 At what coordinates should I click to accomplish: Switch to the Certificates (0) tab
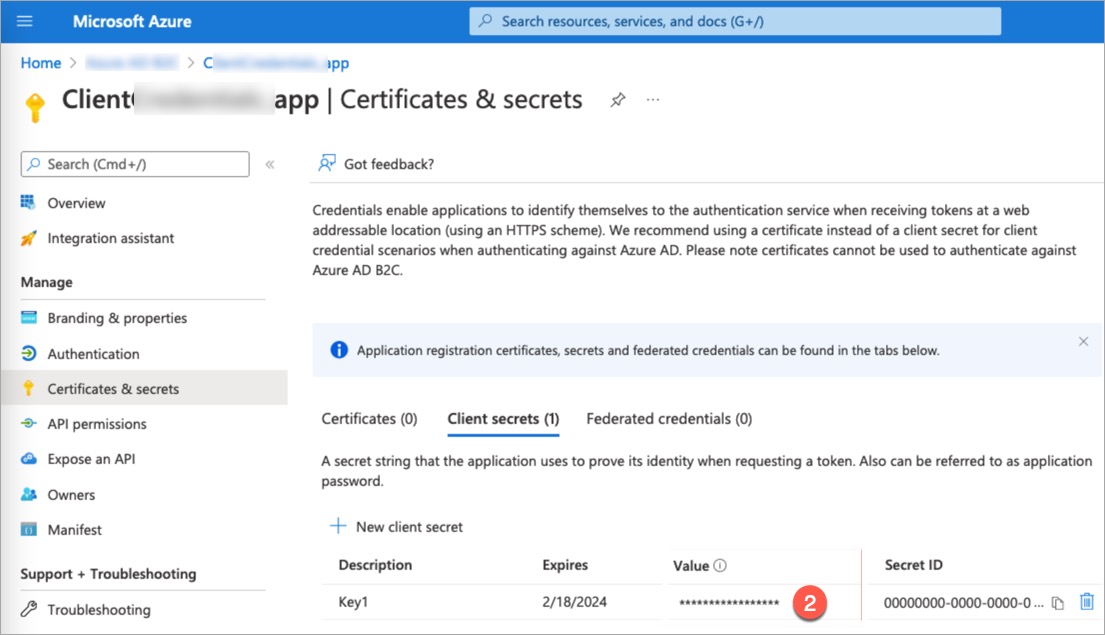click(369, 419)
